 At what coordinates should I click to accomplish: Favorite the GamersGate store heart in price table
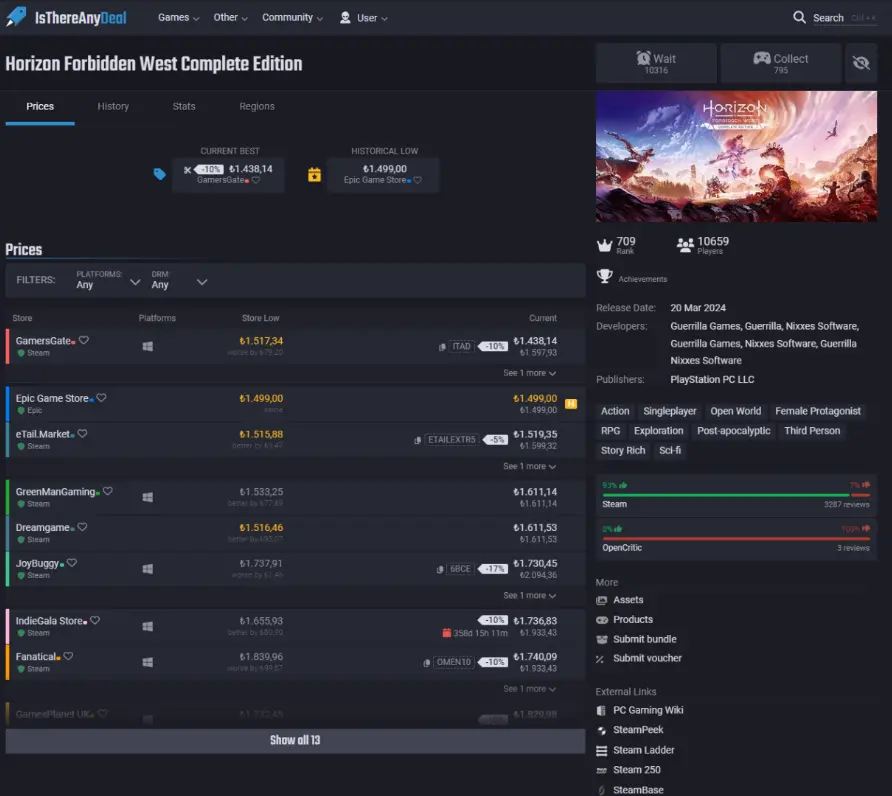[x=84, y=340]
